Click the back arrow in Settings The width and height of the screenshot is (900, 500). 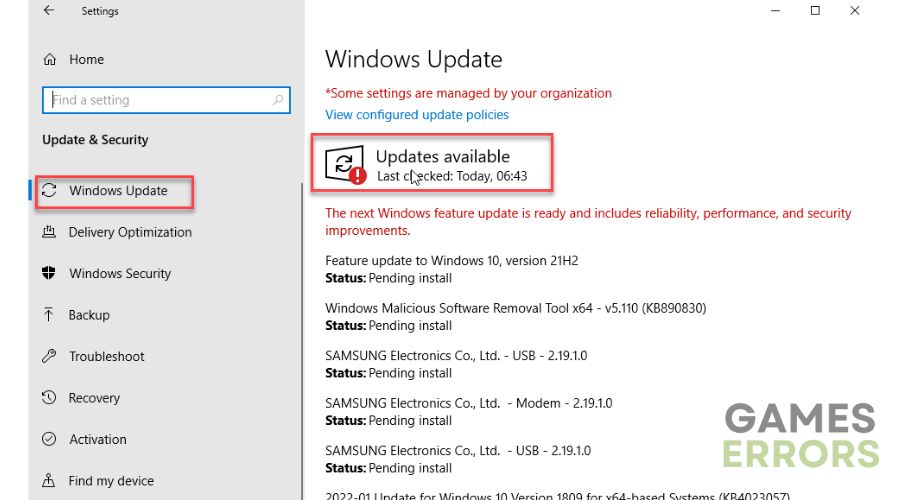[x=49, y=10]
